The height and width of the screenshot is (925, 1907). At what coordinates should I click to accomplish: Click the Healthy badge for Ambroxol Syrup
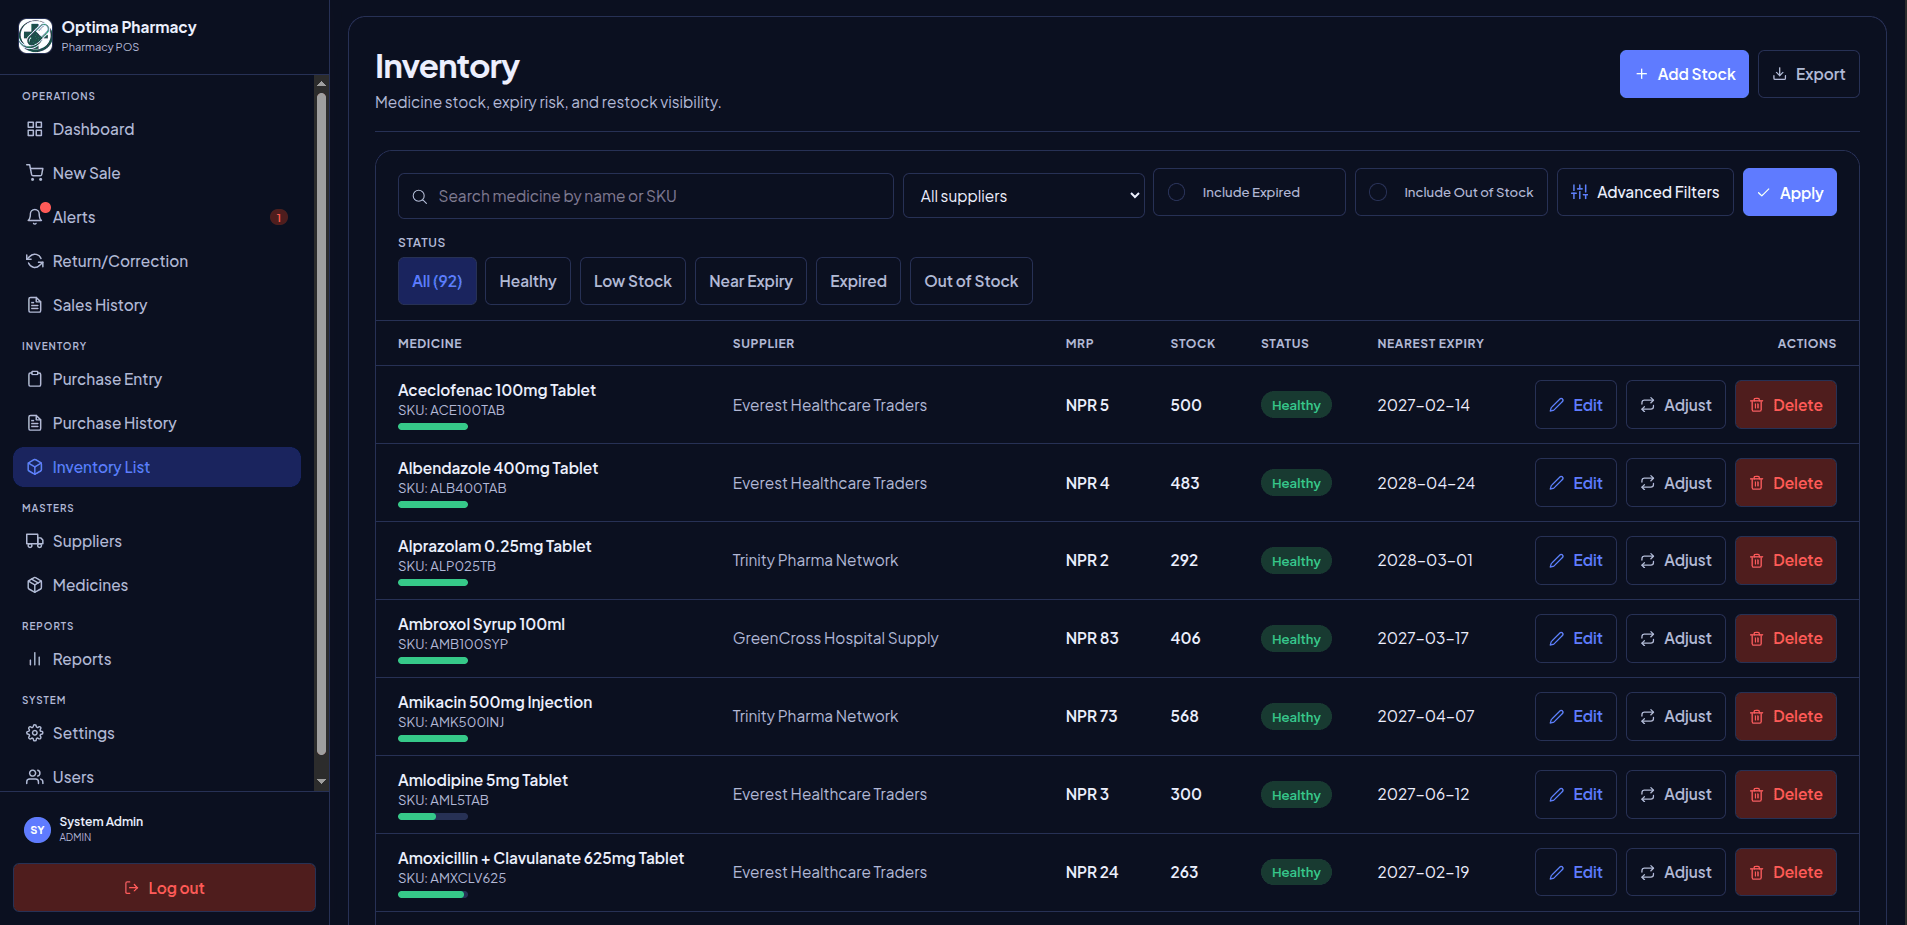pyautogui.click(x=1296, y=639)
